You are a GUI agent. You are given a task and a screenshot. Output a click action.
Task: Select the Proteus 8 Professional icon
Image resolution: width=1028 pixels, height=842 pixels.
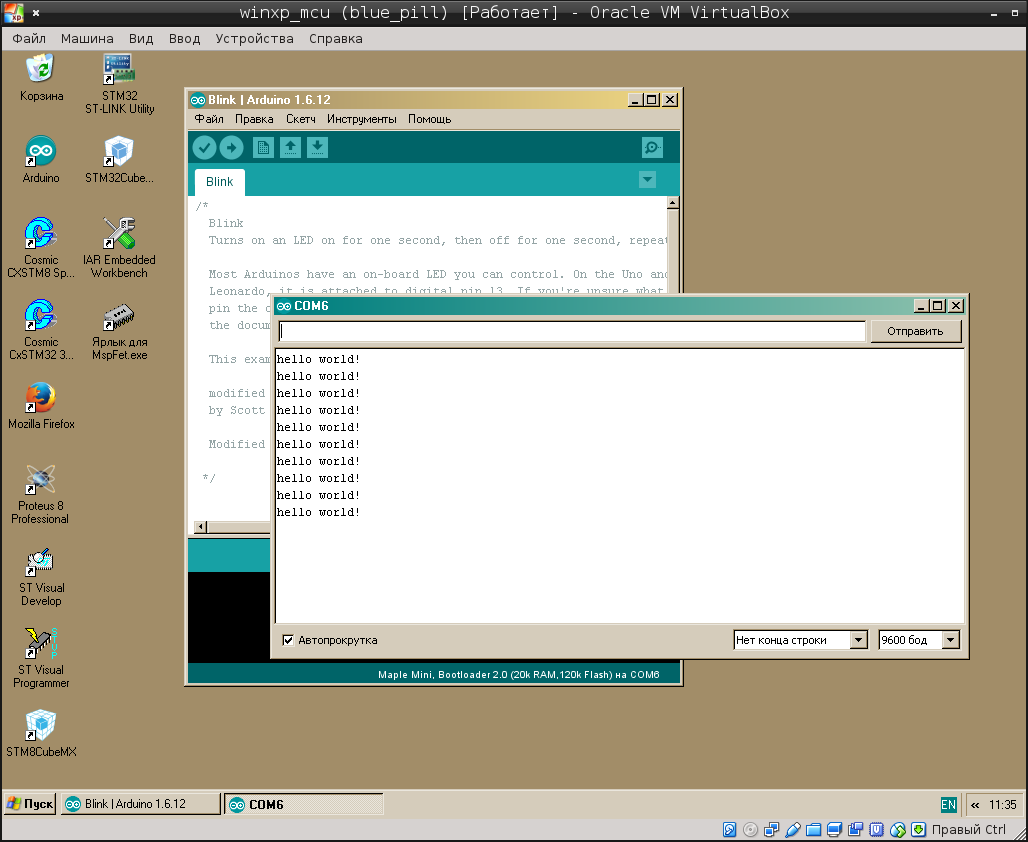pyautogui.click(x=41, y=494)
